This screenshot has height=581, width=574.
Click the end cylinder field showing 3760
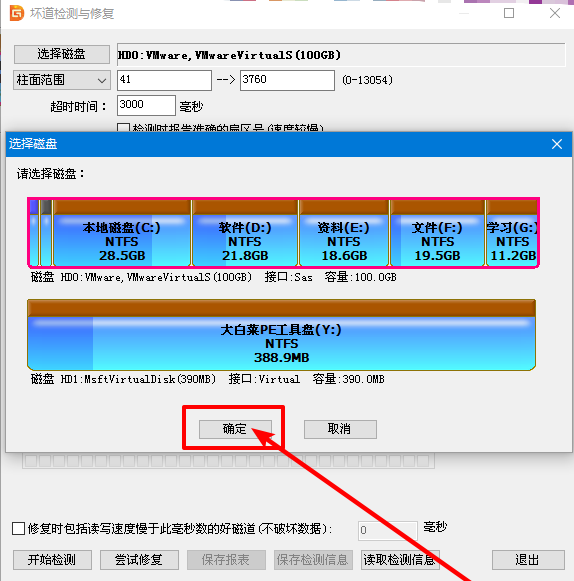[287, 80]
